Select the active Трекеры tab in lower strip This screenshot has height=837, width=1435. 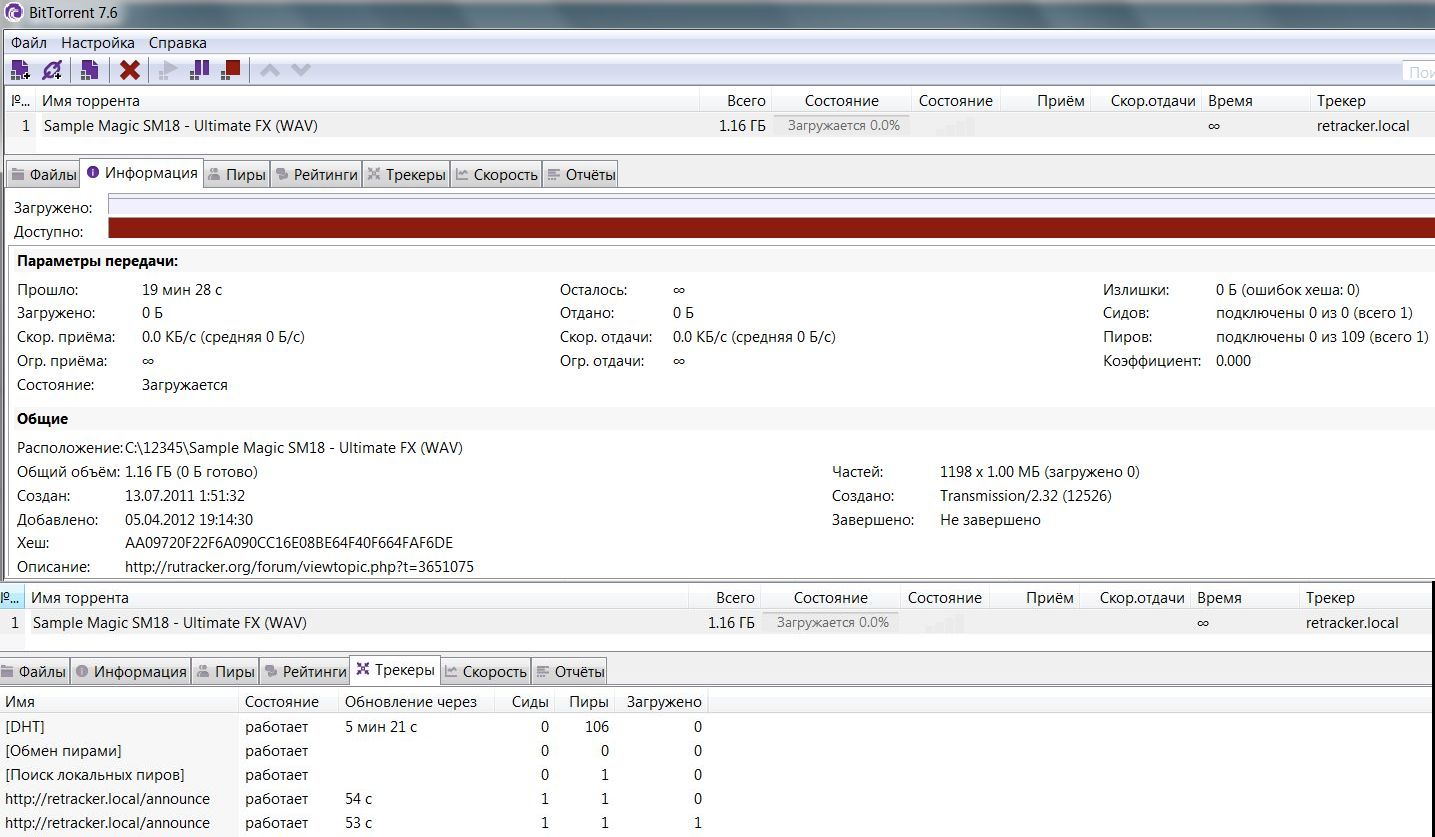click(395, 670)
